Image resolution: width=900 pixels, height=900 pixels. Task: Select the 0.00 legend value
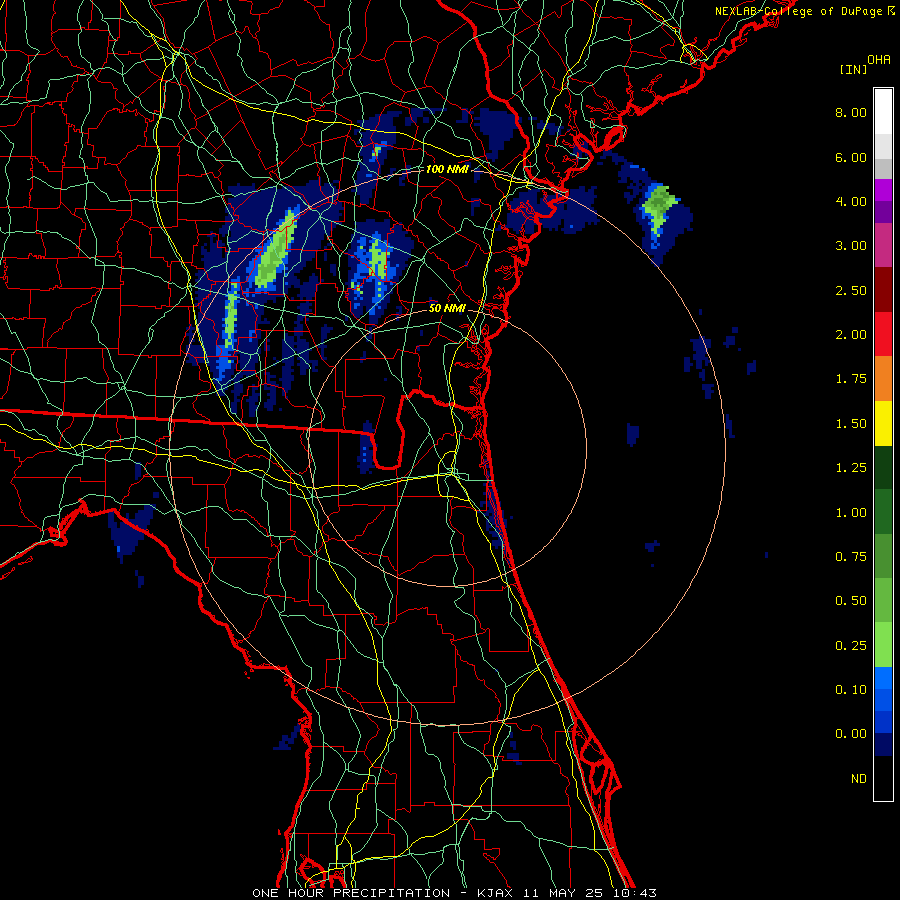[x=851, y=734]
